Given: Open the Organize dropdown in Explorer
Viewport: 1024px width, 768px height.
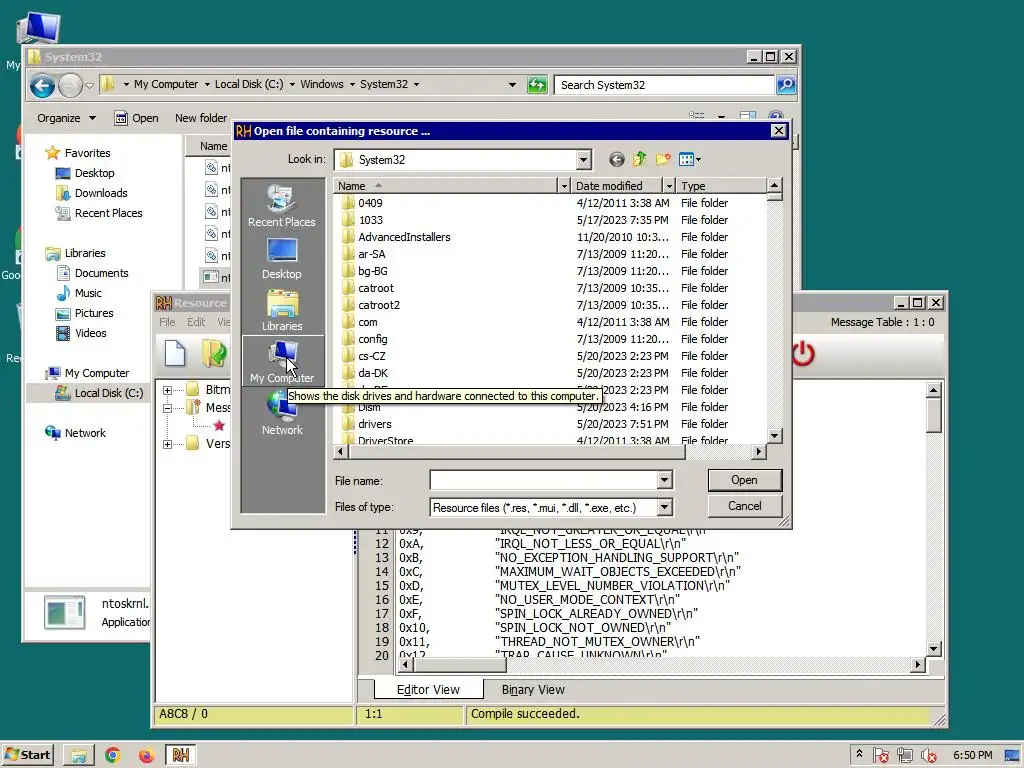Looking at the screenshot, I should [66, 118].
